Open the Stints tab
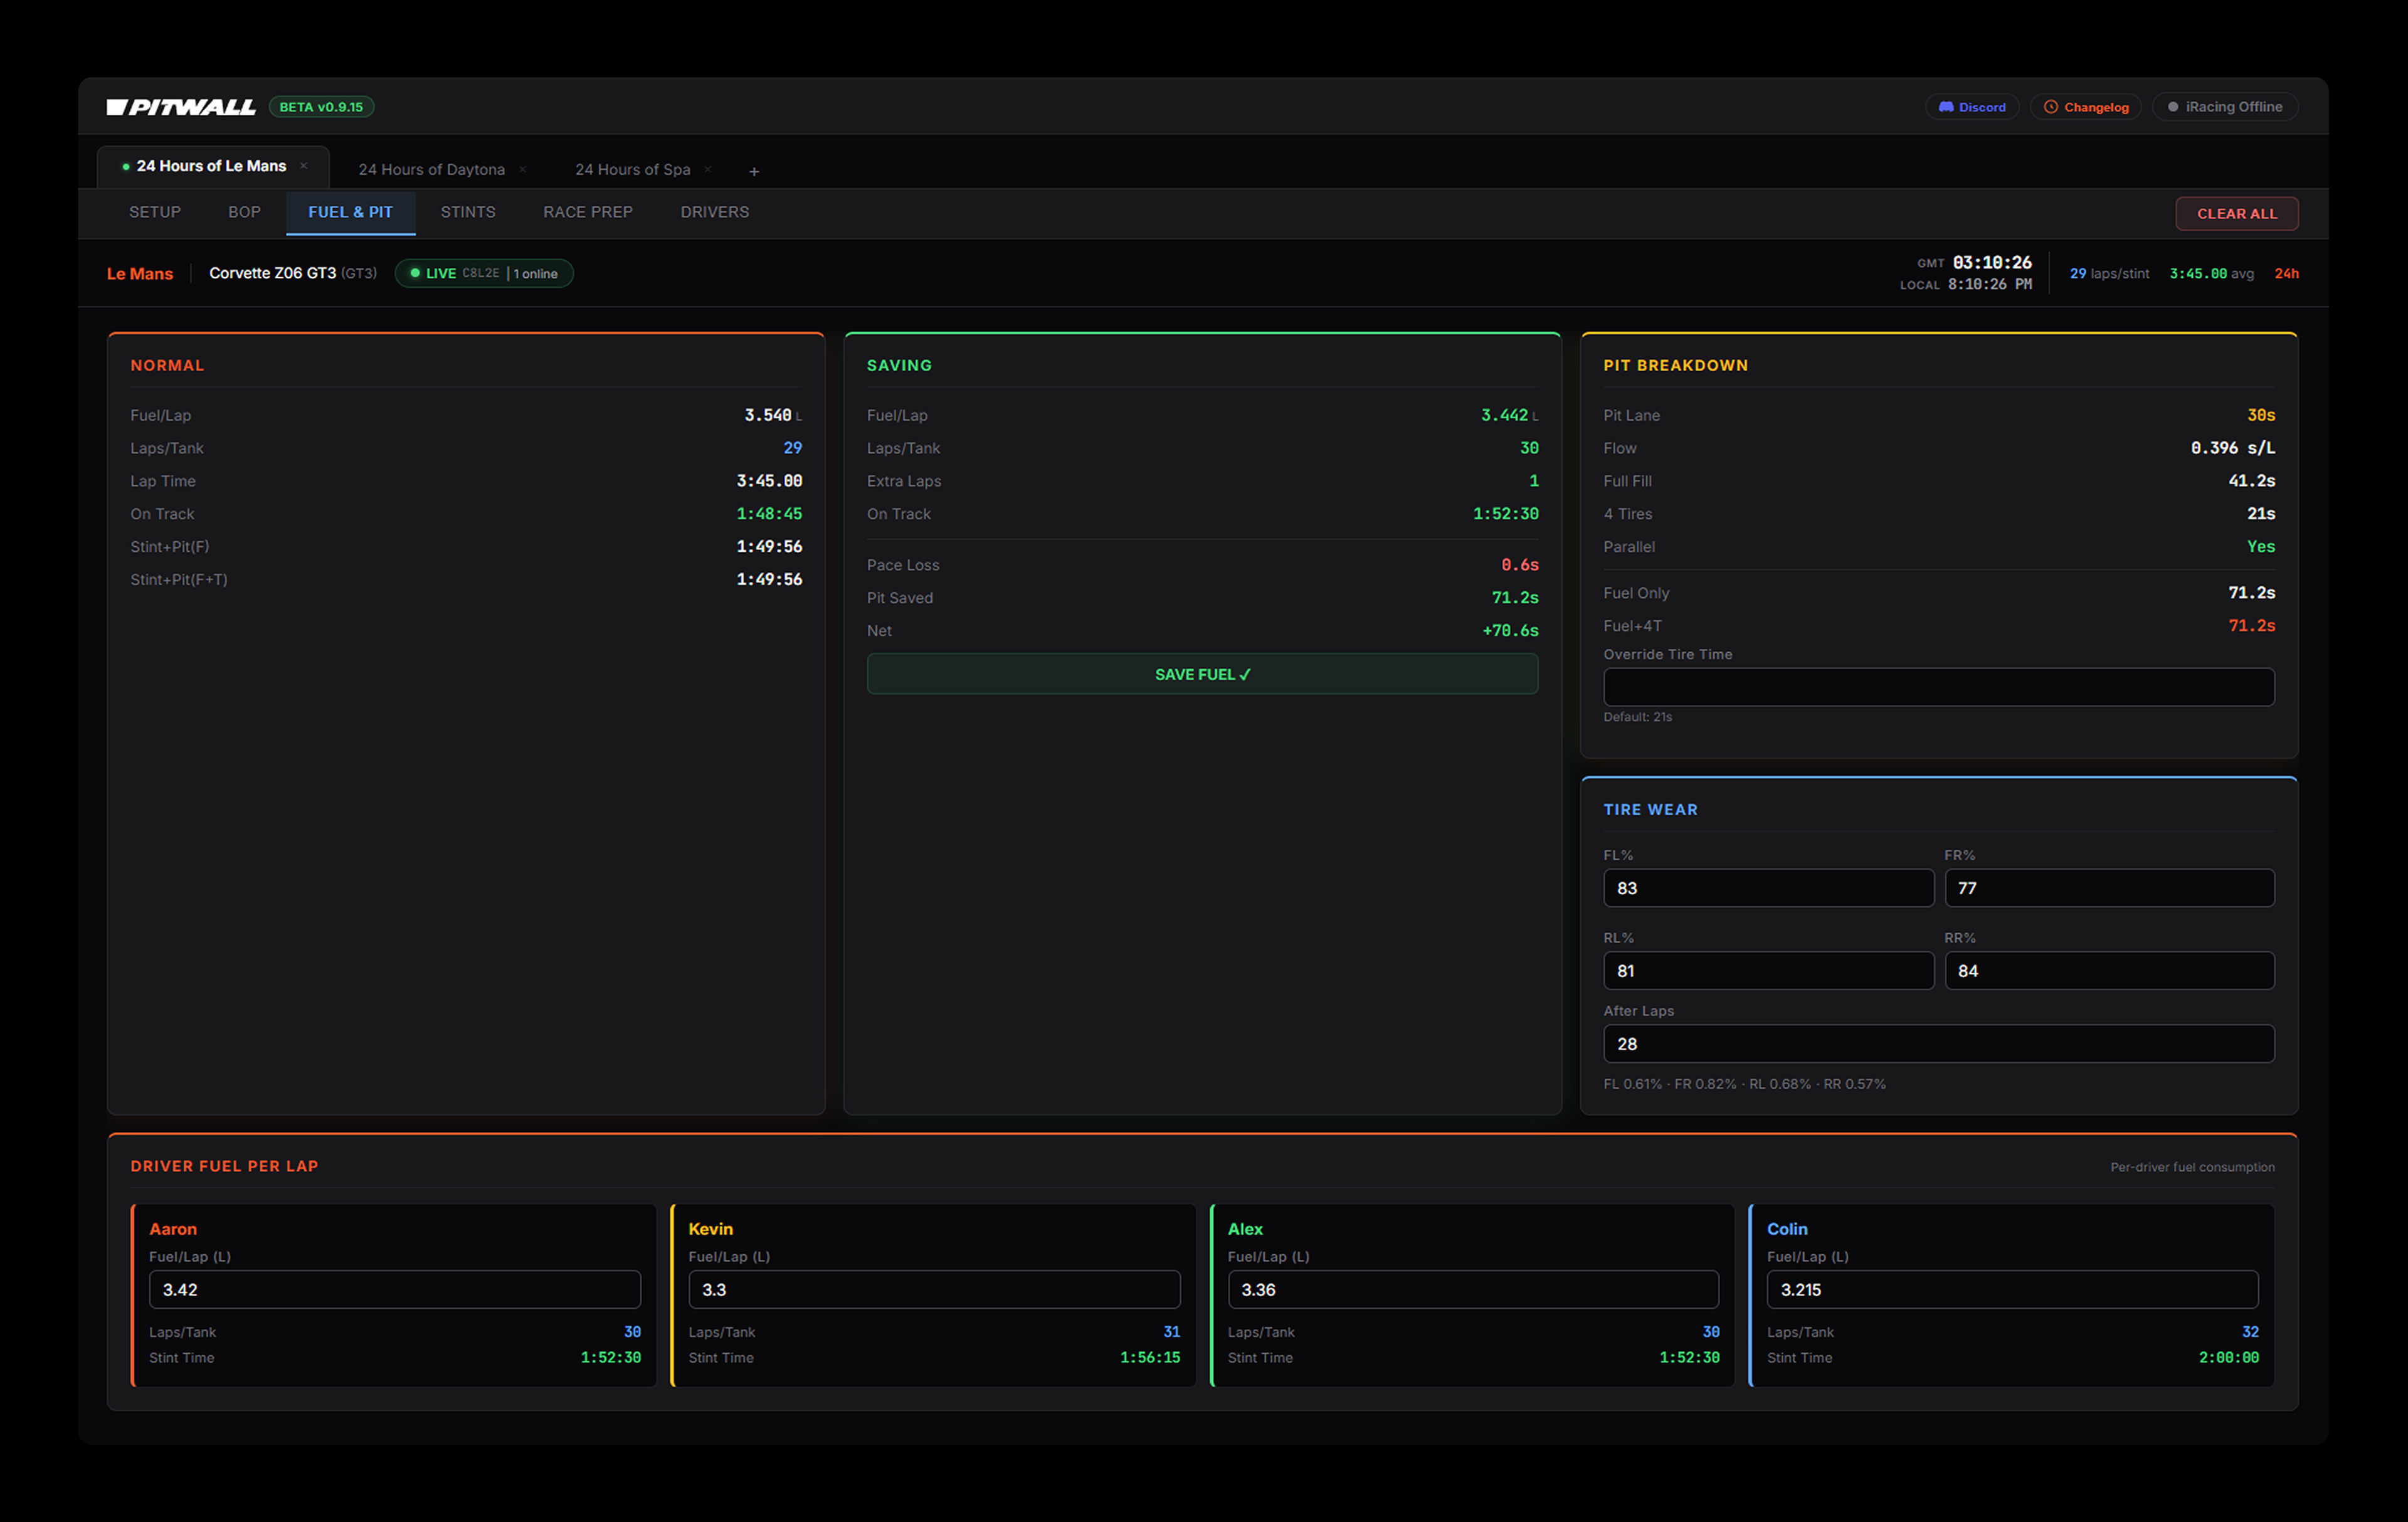Viewport: 2408px width, 1522px height. 468,212
